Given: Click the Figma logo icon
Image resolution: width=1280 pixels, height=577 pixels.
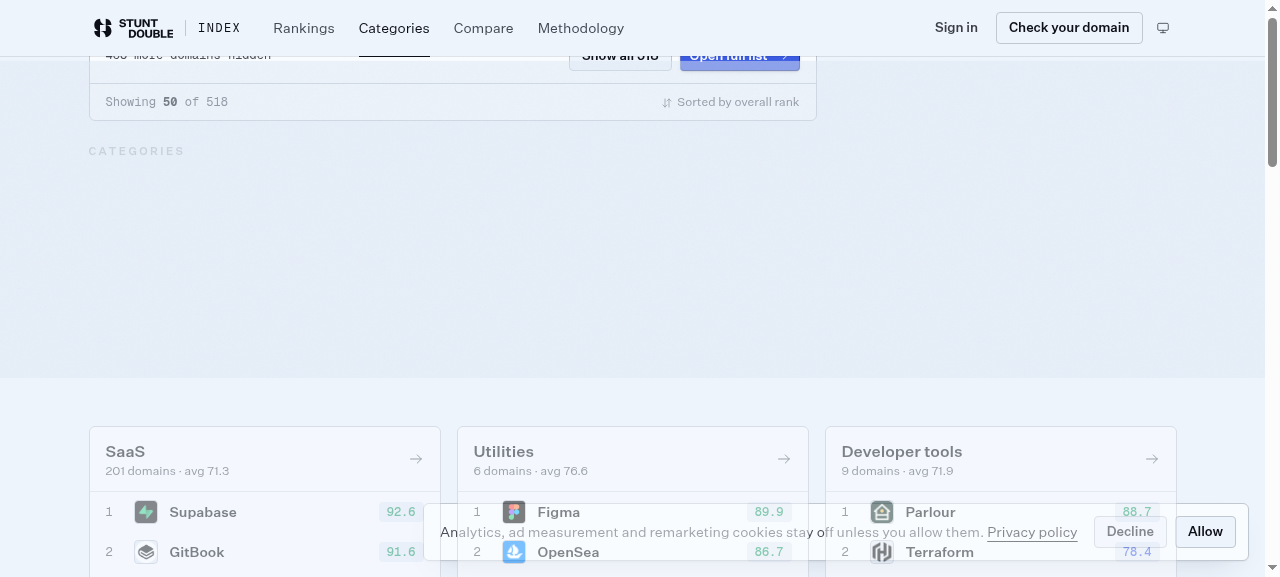Looking at the screenshot, I should coord(514,512).
